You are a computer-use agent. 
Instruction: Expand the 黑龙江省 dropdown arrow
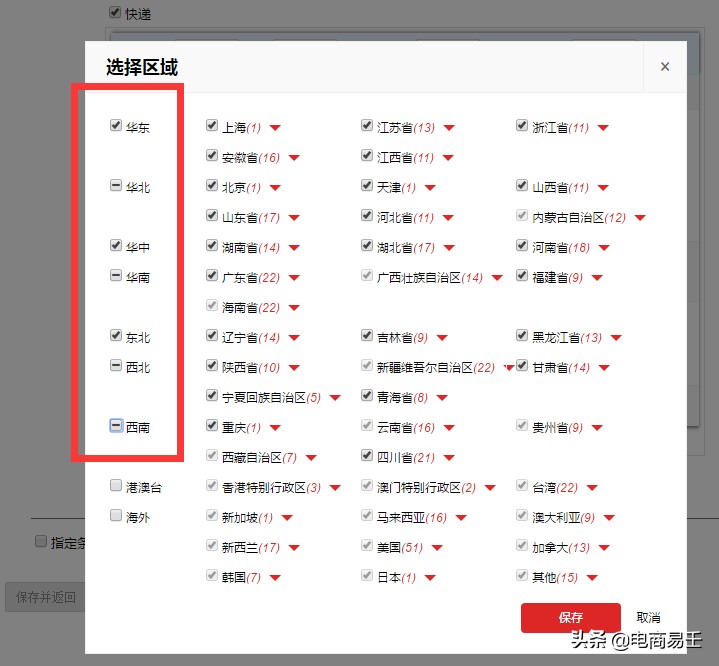point(616,338)
